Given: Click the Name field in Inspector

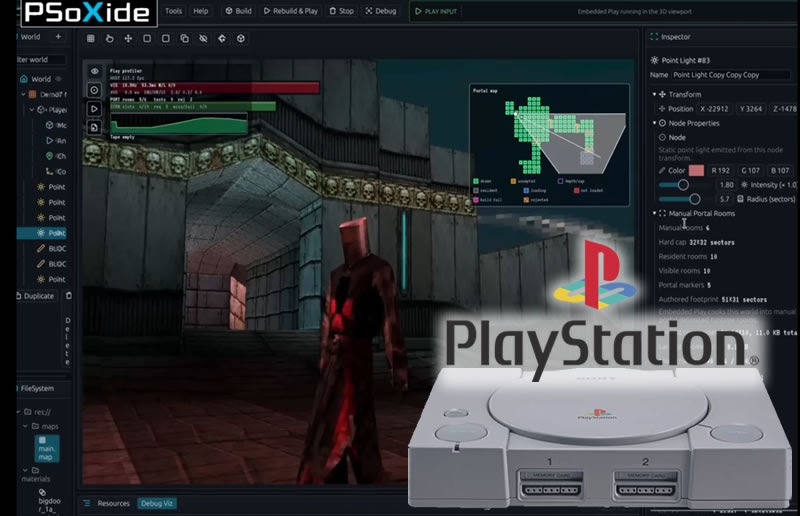Looking at the screenshot, I should coord(731,75).
